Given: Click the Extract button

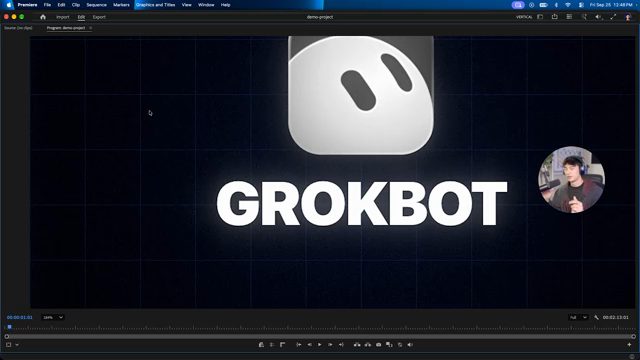Looking at the screenshot, I should pos(368,345).
